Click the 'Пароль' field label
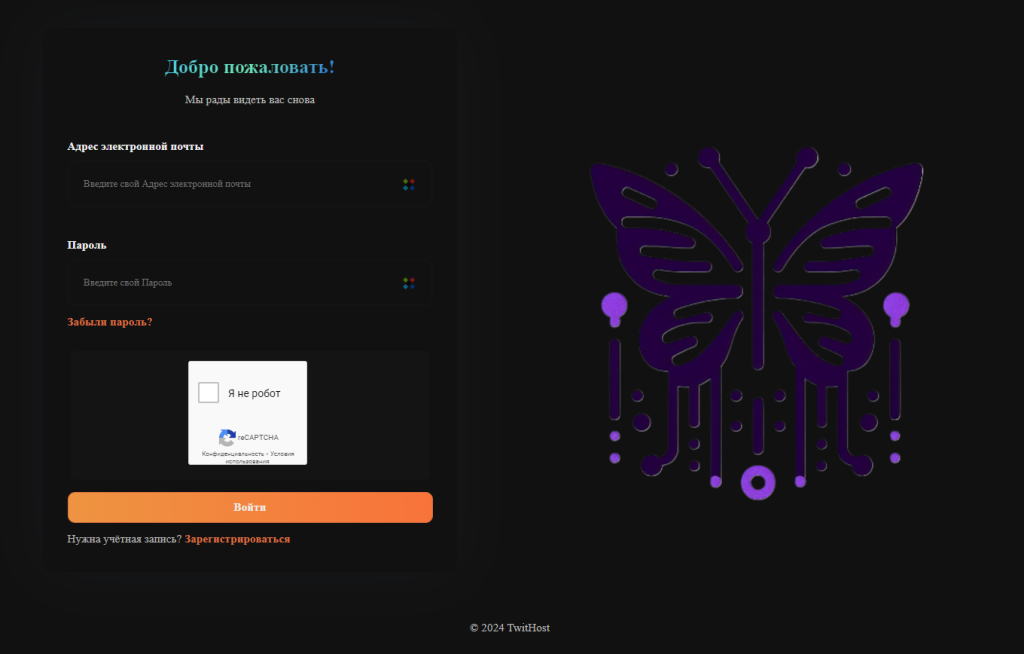Screen dimensions: 1024x654 87,245
